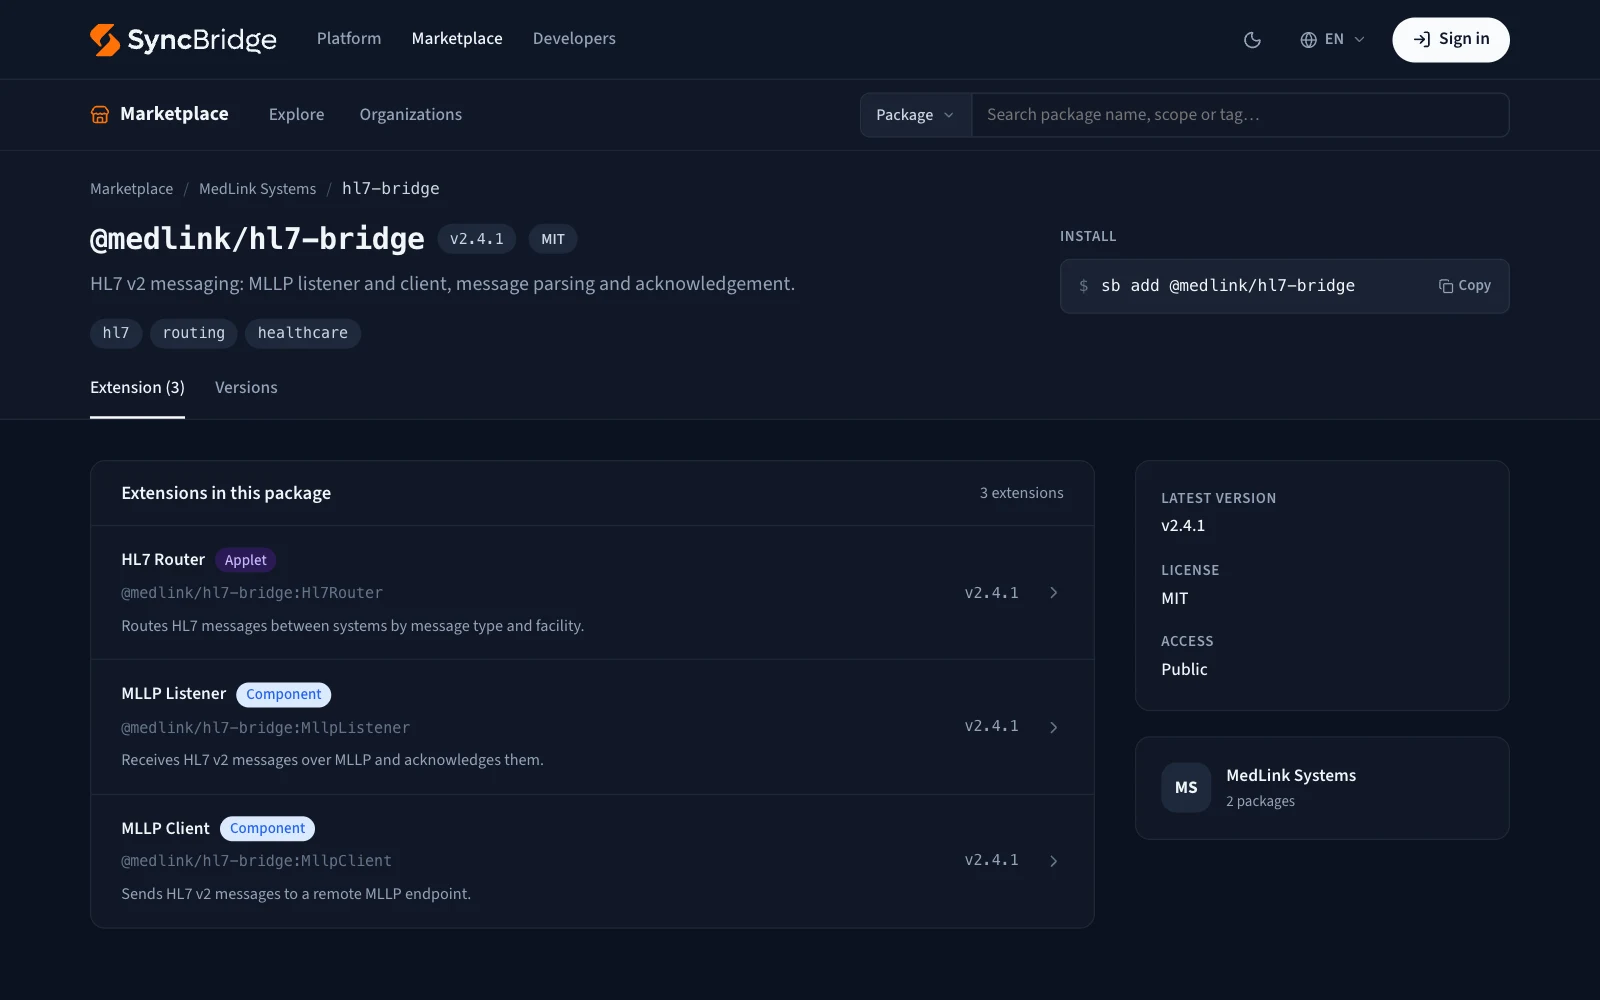
Task: Click Marketplace breadcrumb link
Action: [131, 189]
